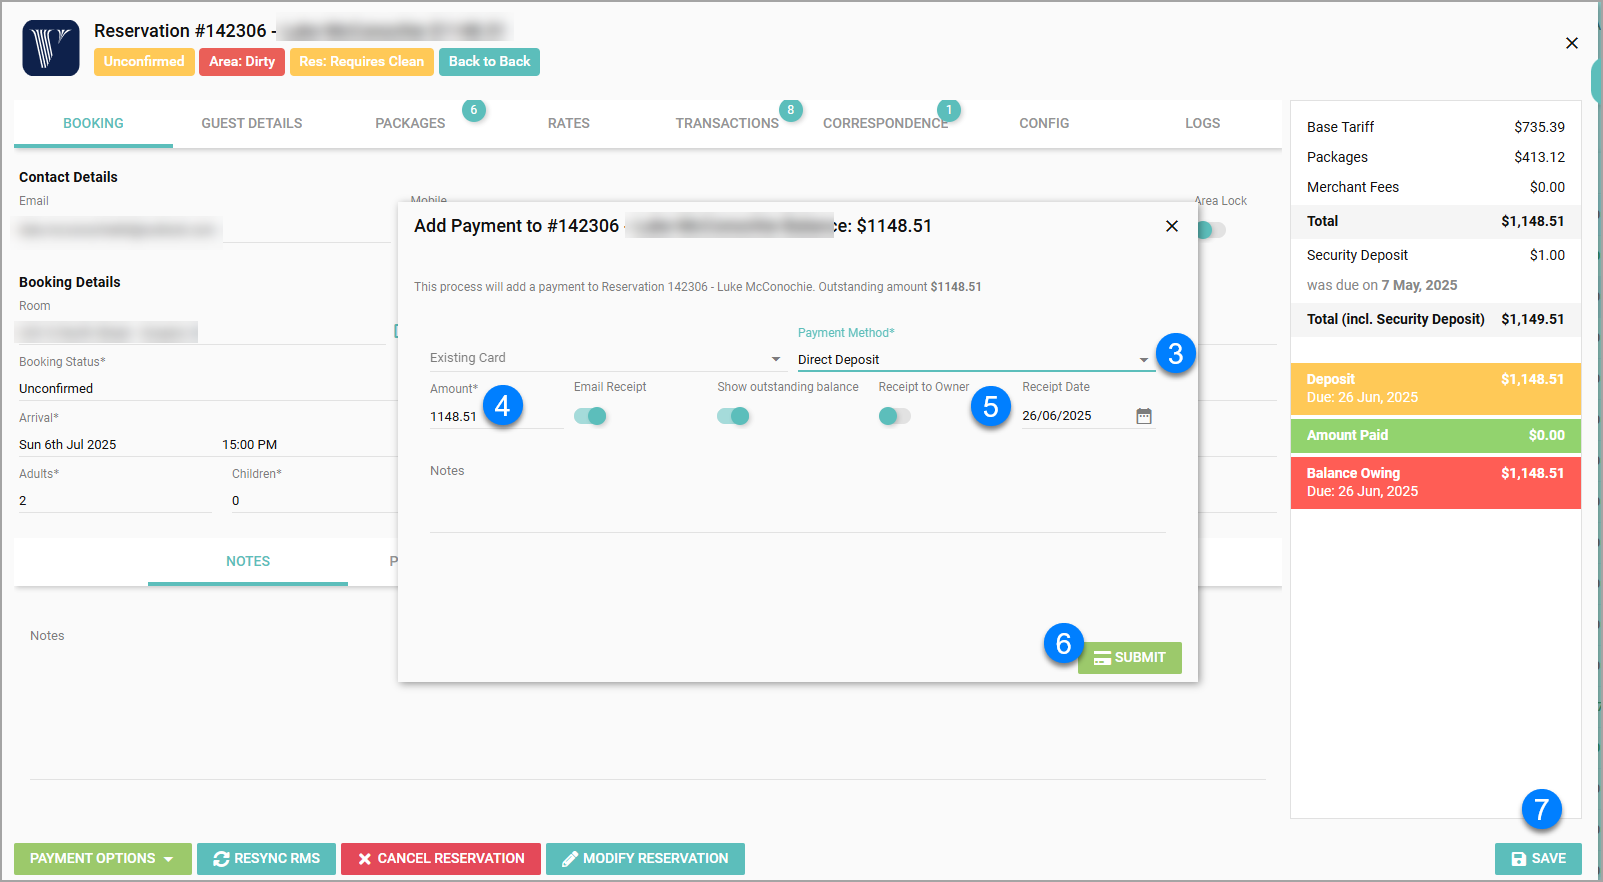Close the Add Payment dialog
The width and height of the screenshot is (1603, 882).
[x=1171, y=226]
